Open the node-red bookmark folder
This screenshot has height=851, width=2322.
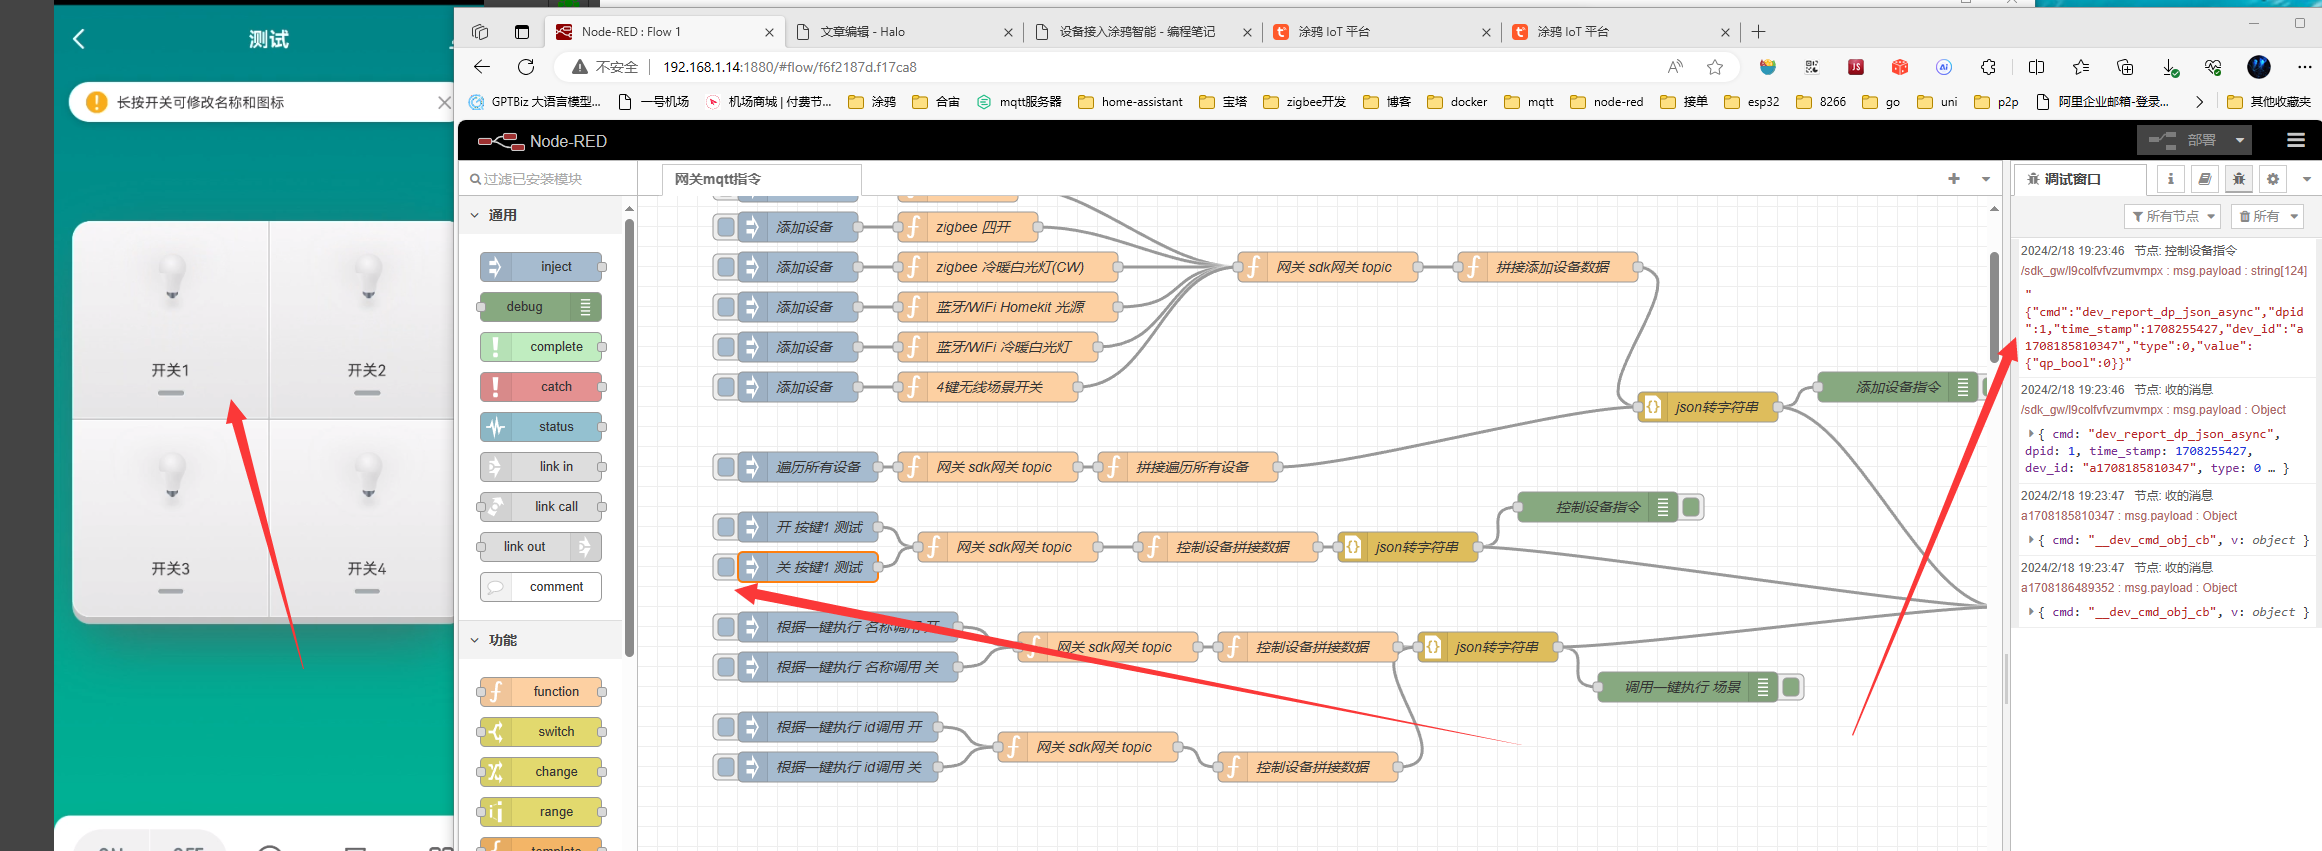coord(1607,102)
